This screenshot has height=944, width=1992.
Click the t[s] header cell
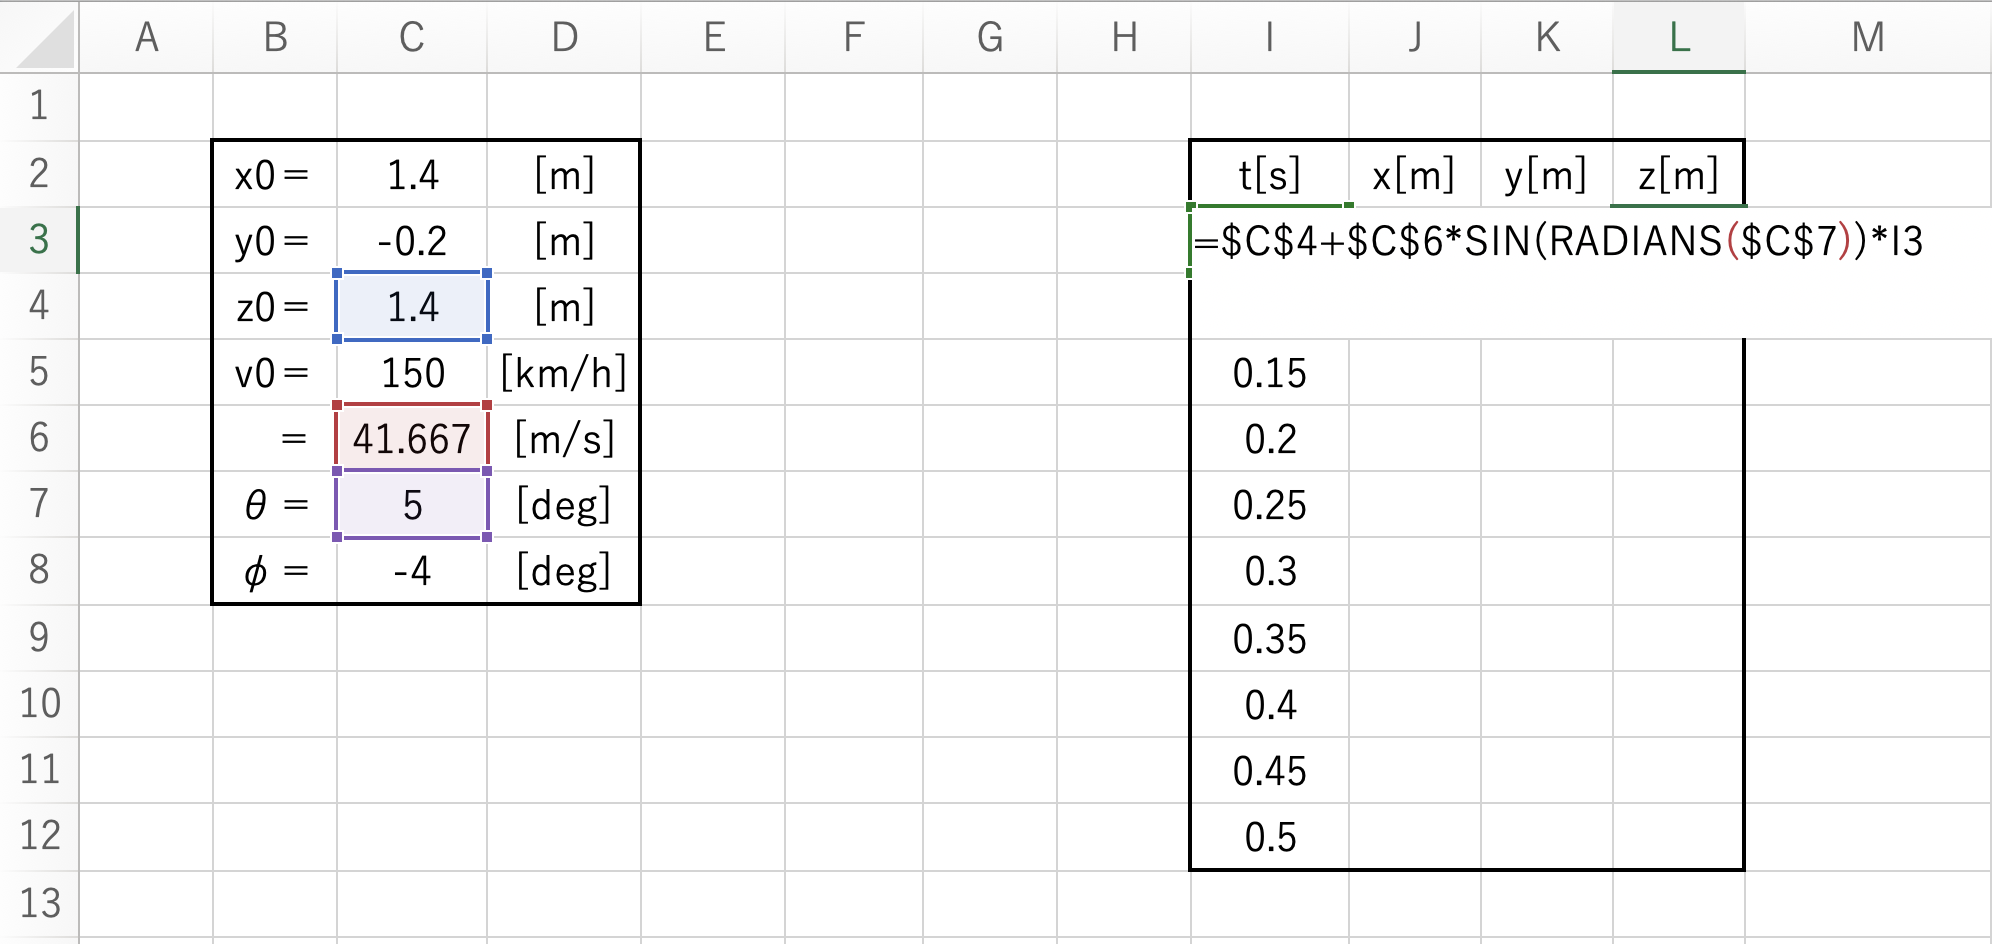(1270, 175)
